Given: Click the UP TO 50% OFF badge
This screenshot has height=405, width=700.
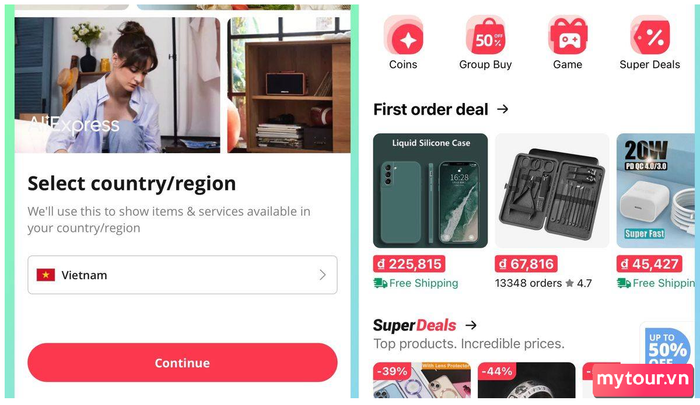Looking at the screenshot, I should pyautogui.click(x=667, y=346).
